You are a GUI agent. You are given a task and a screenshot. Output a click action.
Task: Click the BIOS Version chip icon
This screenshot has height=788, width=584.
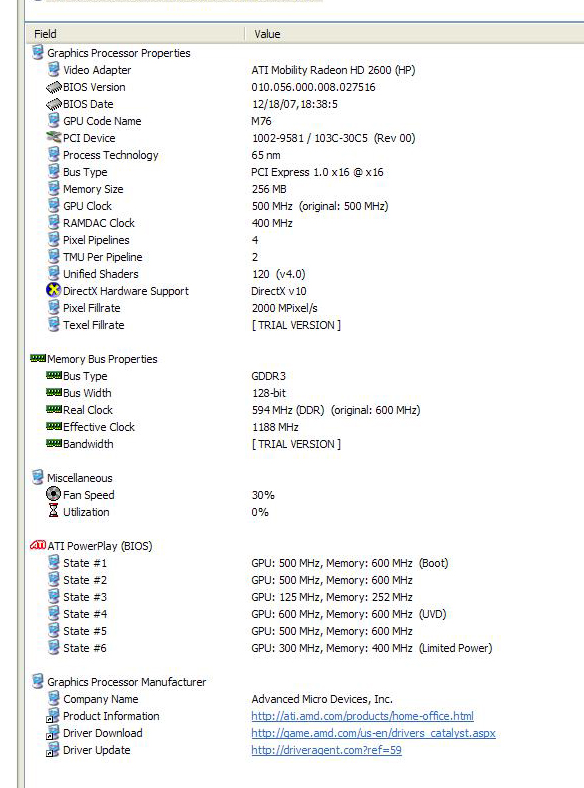point(54,87)
